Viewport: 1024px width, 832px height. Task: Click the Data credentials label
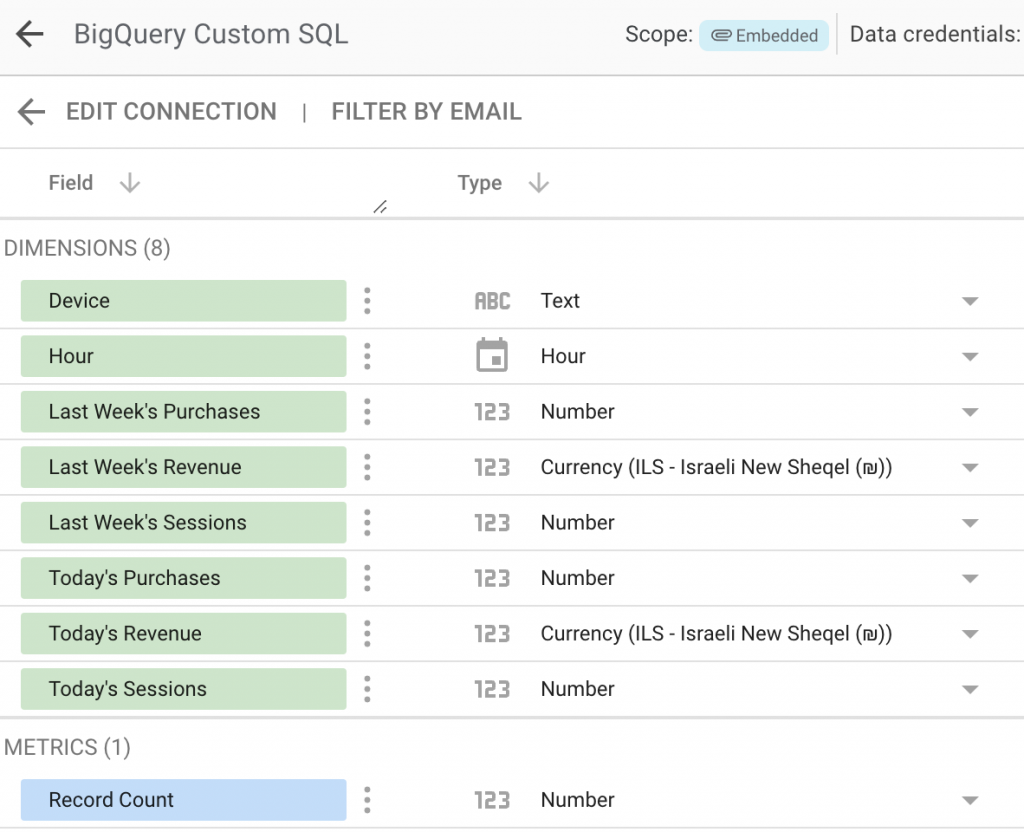pos(935,34)
